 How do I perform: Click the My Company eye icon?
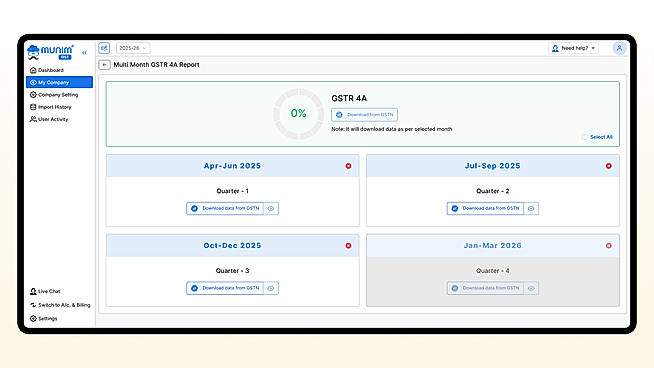(x=33, y=82)
